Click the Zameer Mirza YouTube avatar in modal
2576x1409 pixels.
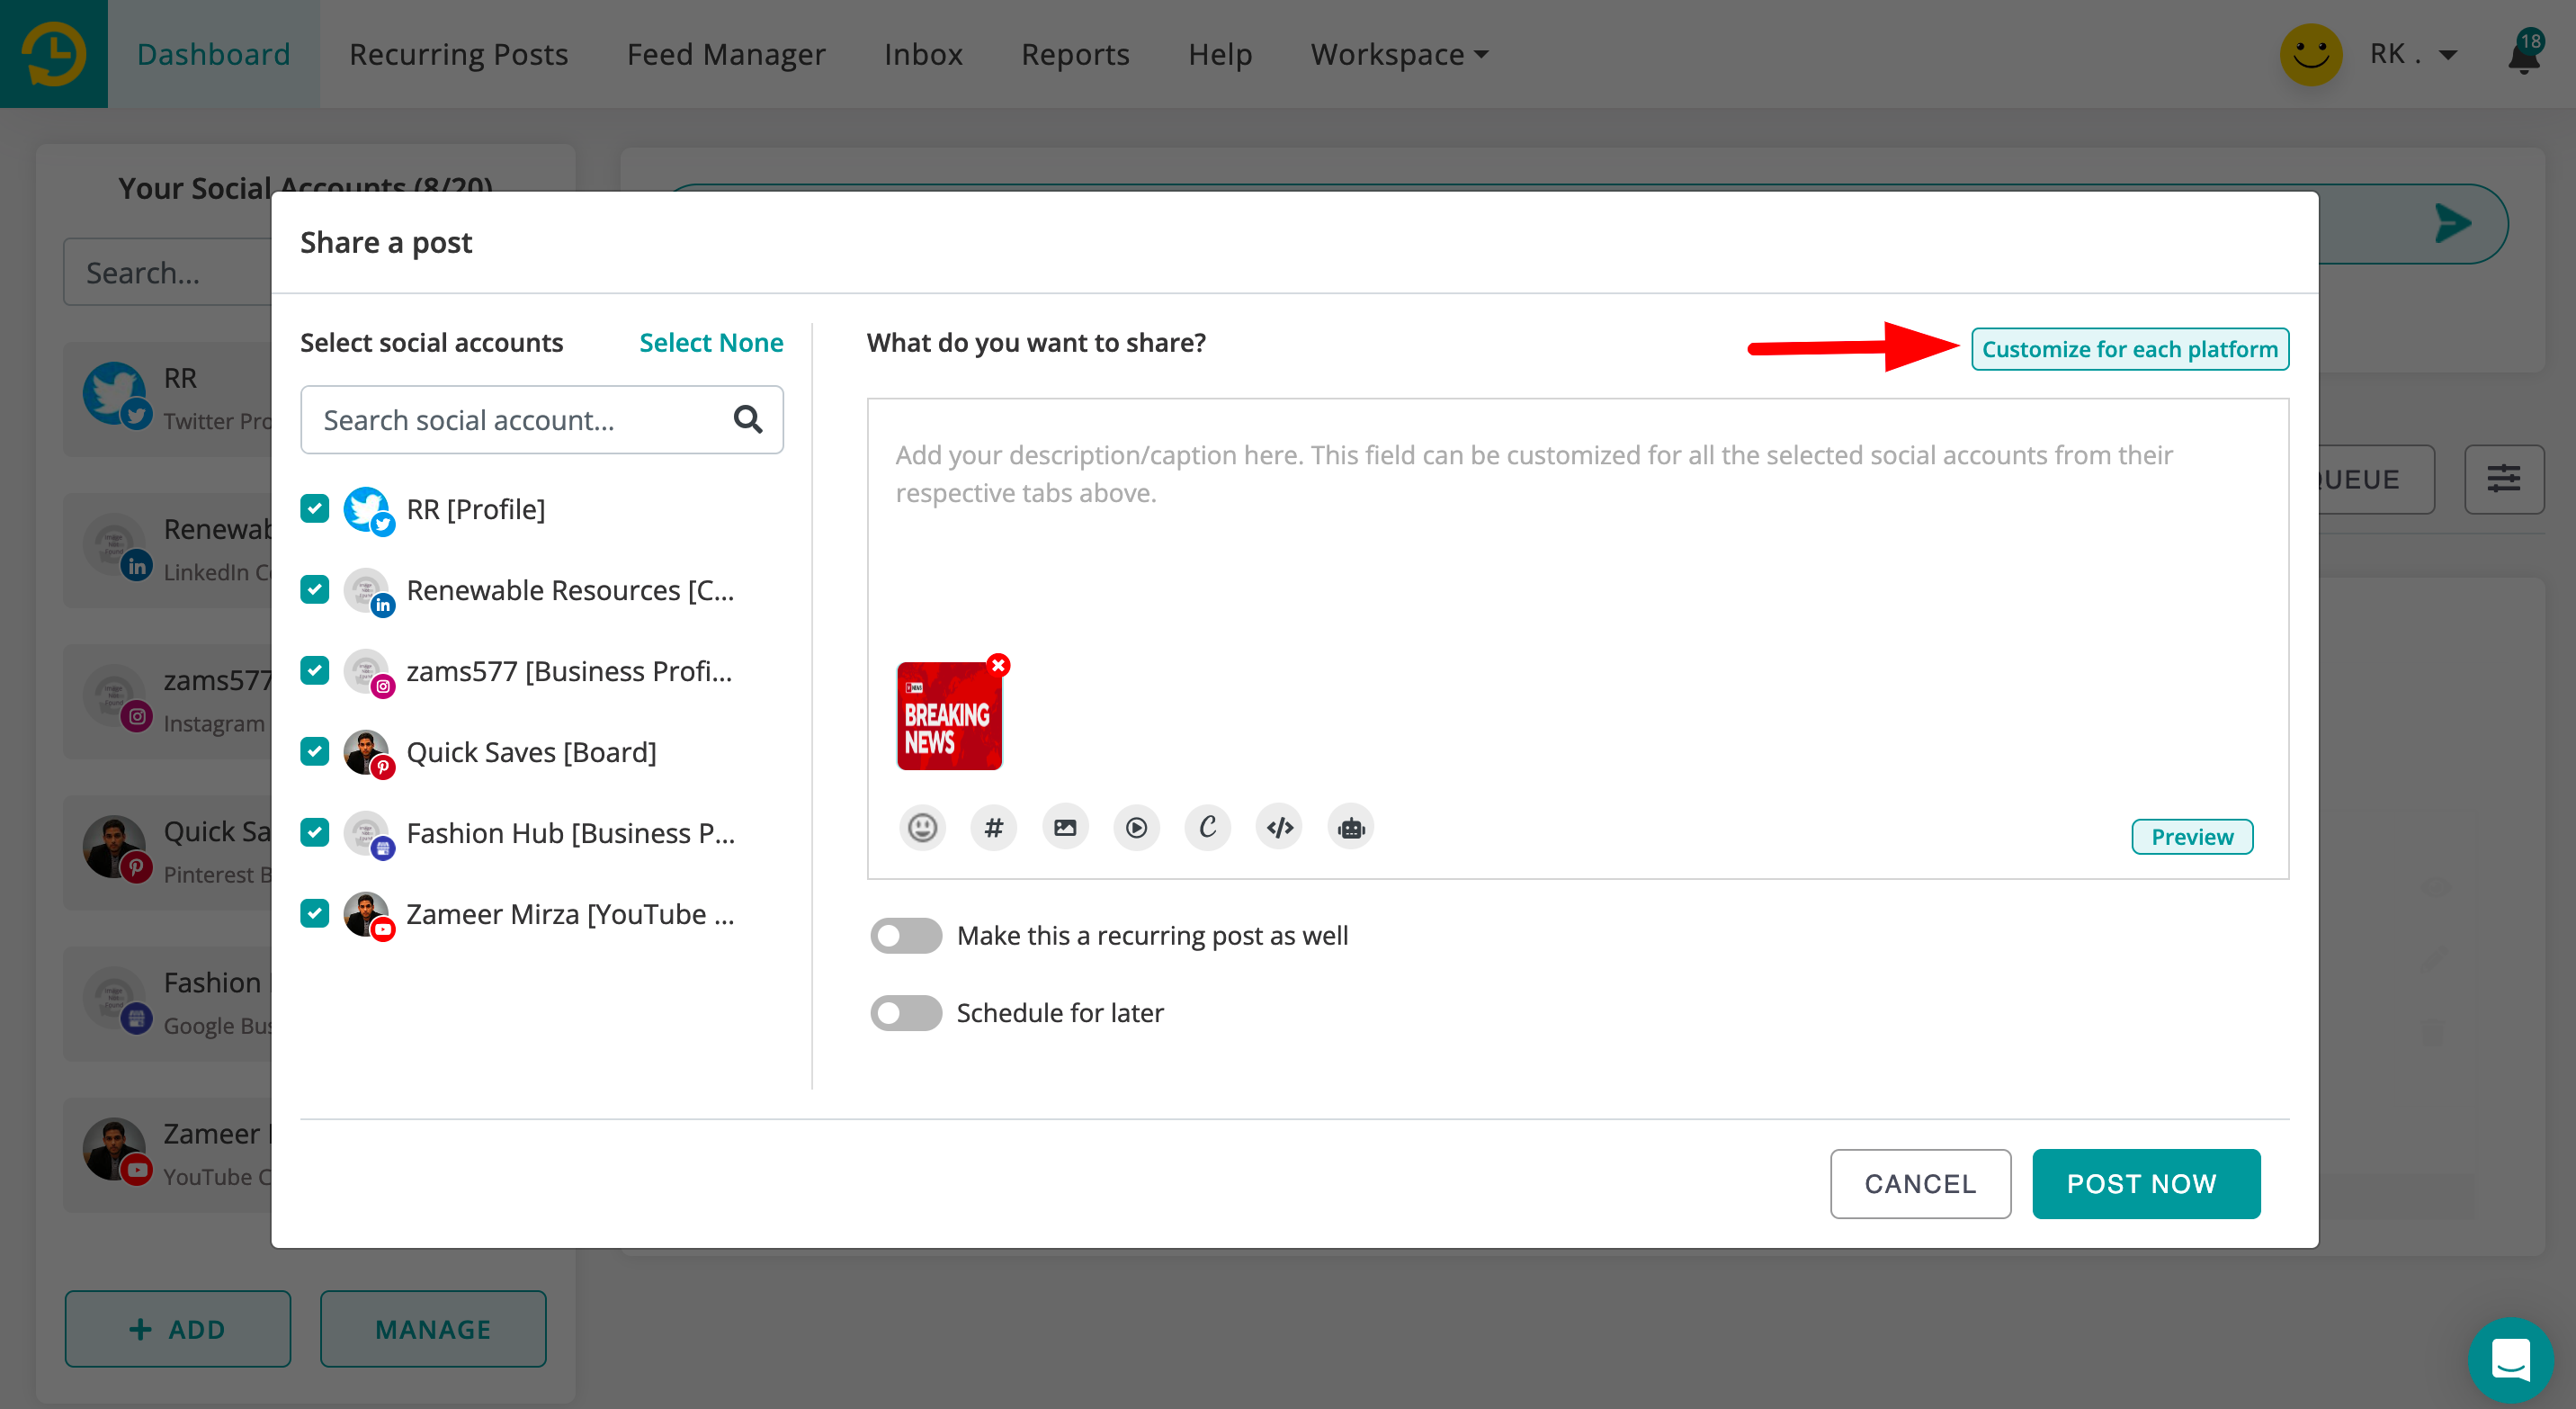(x=369, y=915)
